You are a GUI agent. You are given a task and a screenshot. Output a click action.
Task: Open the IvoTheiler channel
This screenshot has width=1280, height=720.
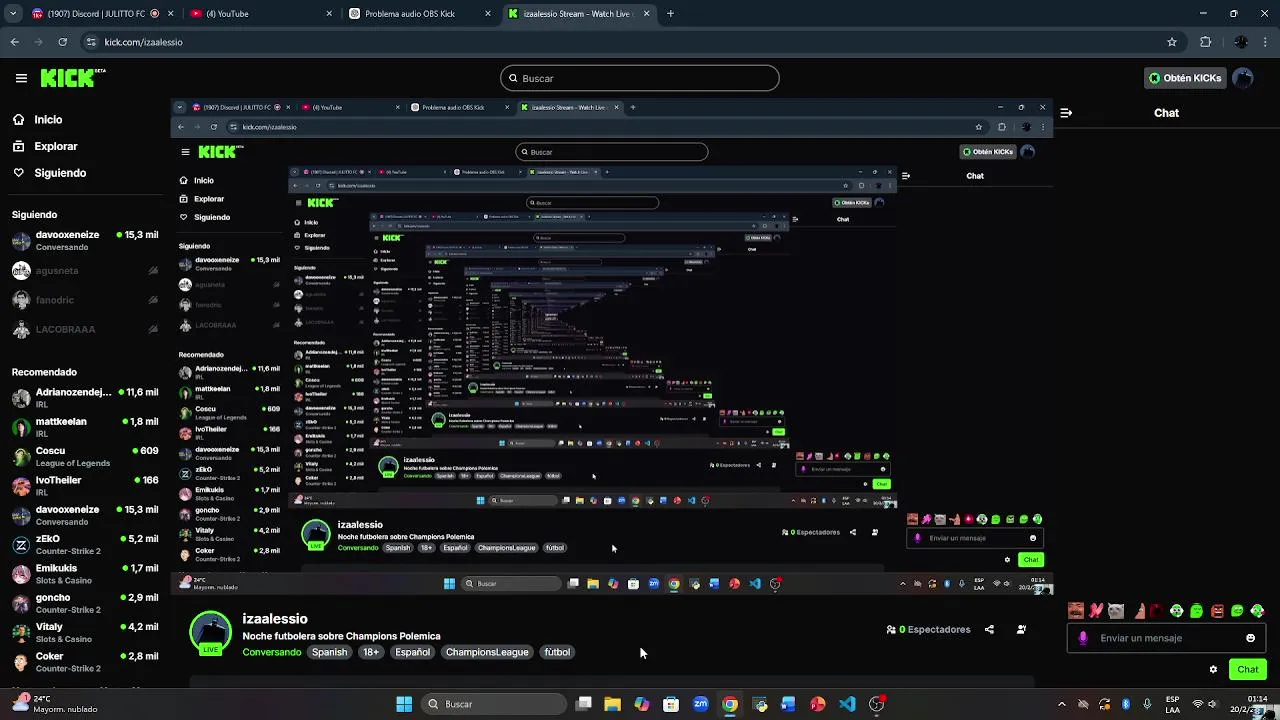85,486
